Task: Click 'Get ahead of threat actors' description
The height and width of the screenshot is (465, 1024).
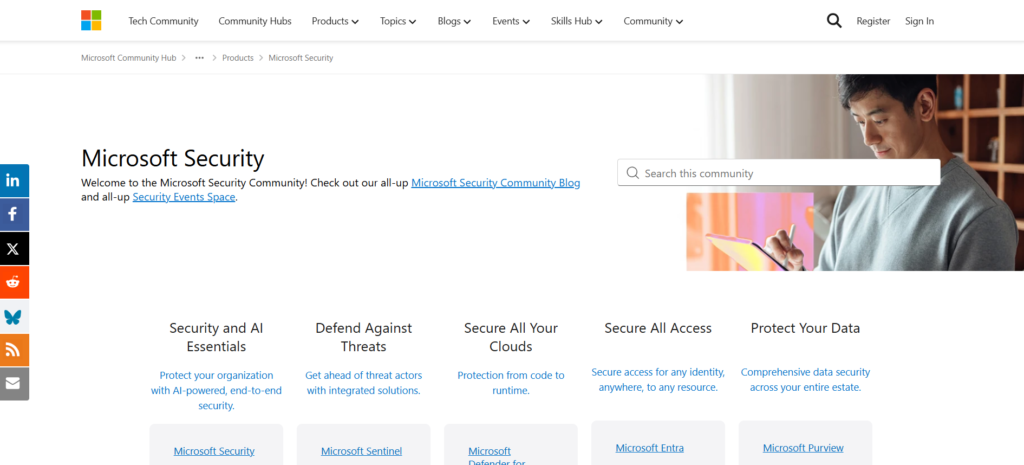Action: [364, 383]
